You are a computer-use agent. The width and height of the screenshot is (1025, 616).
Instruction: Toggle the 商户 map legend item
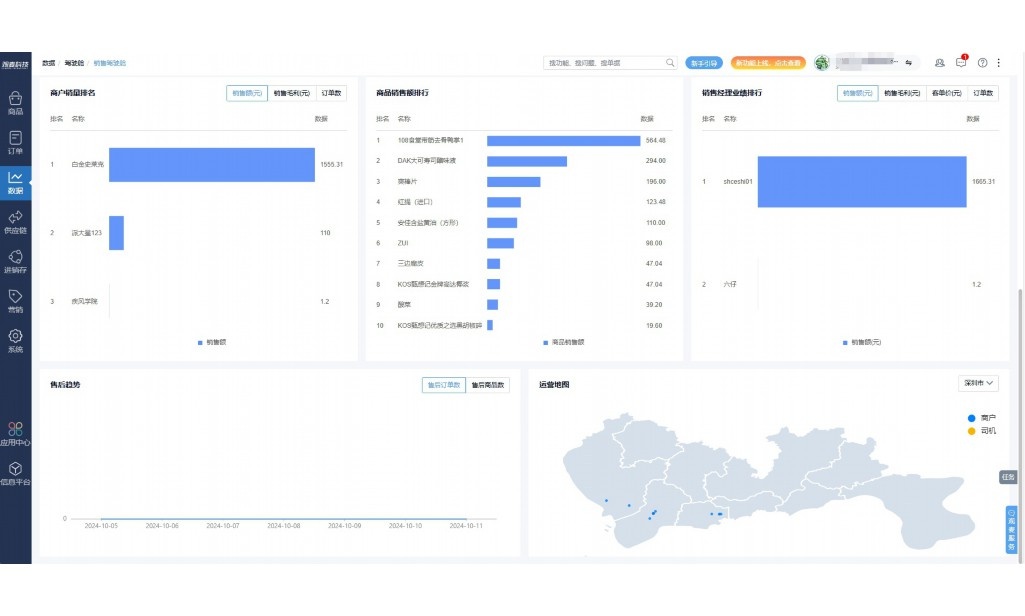click(x=982, y=417)
